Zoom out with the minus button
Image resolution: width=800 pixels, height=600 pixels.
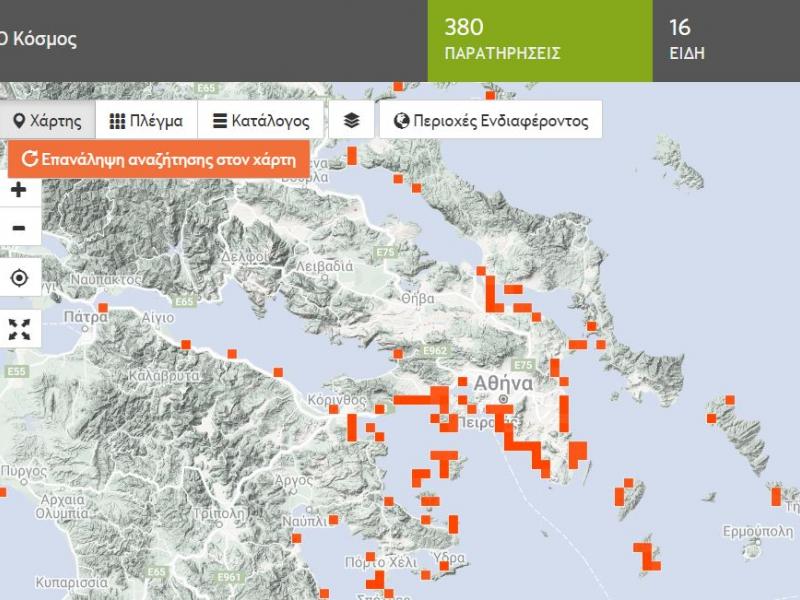pyautogui.click(x=19, y=228)
